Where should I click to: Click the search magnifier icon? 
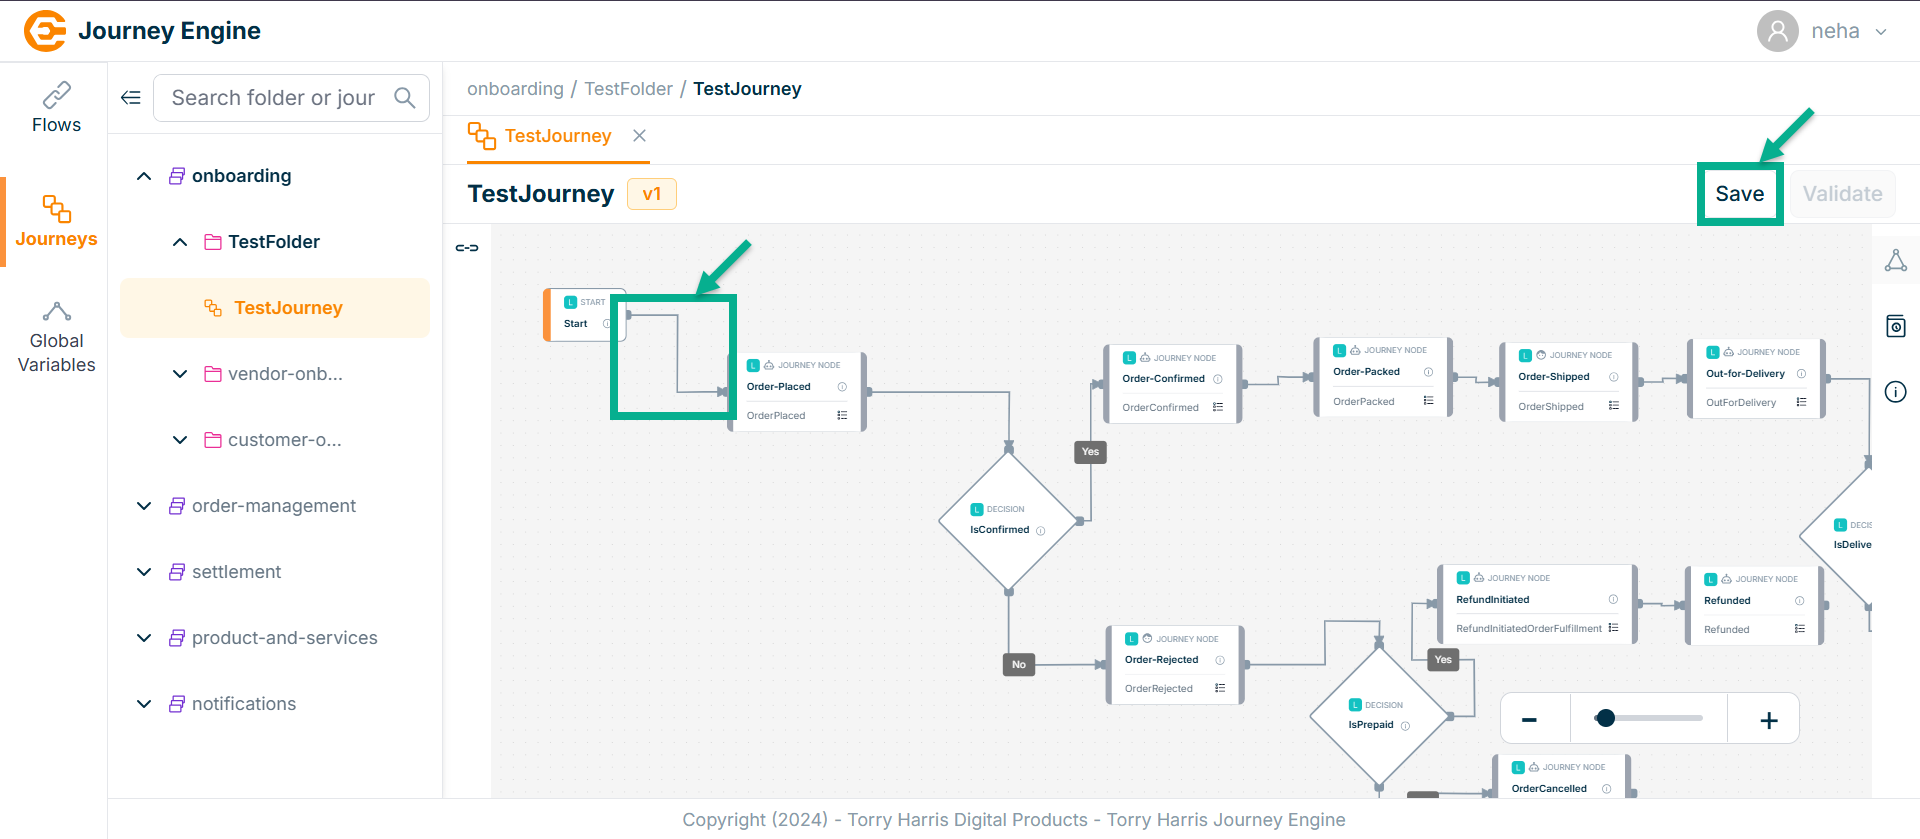pos(404,98)
